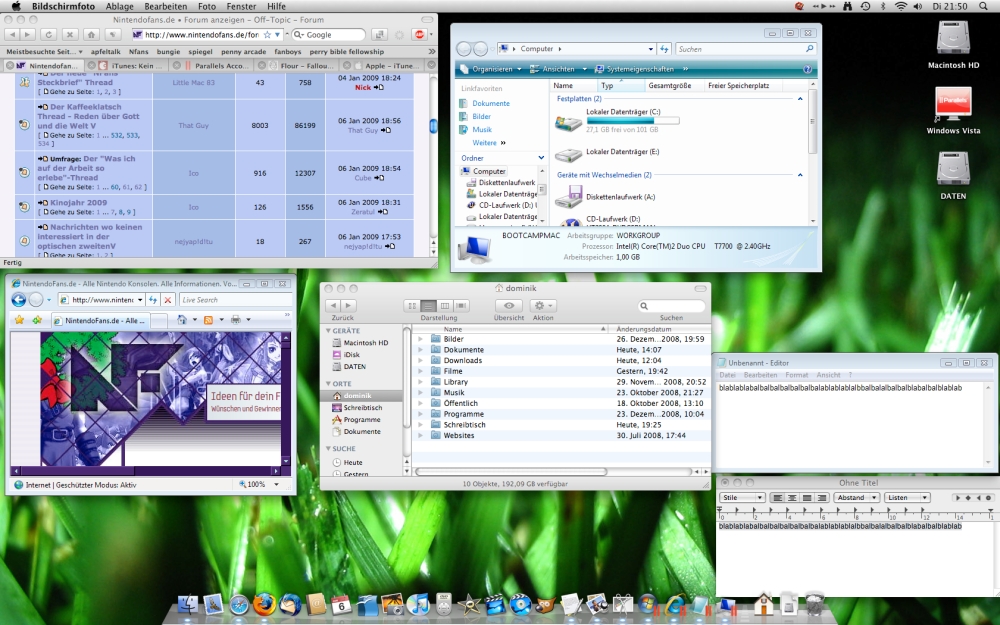Image resolution: width=1000 pixels, height=625 pixels.
Task: Collapse Festplatten group in Vista Explorer
Action: click(800, 99)
